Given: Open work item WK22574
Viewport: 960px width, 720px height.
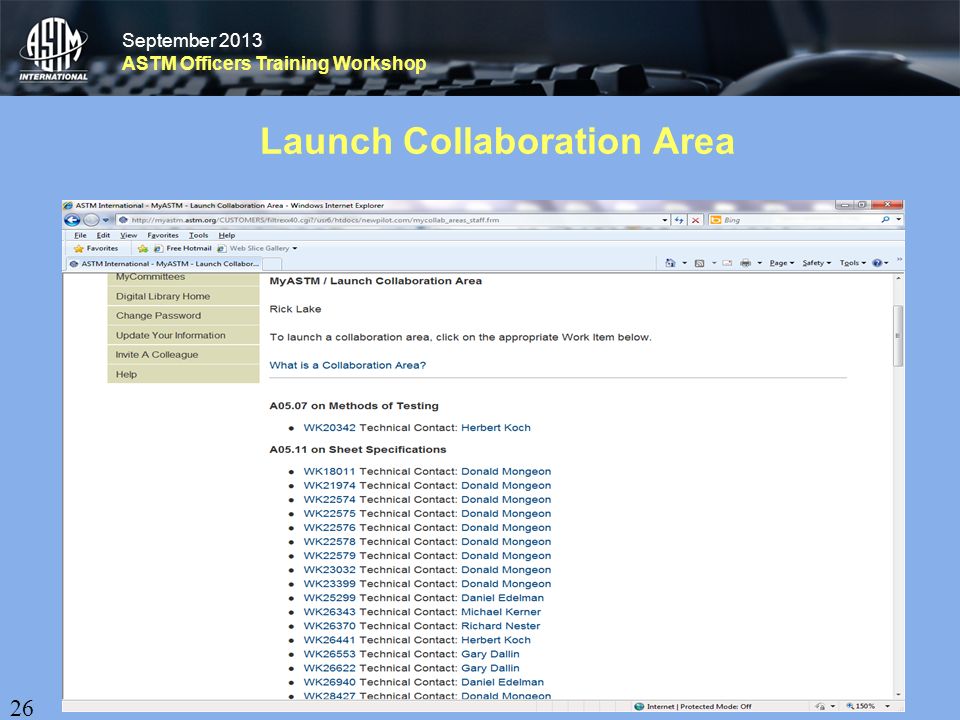Looking at the screenshot, I should 329,500.
